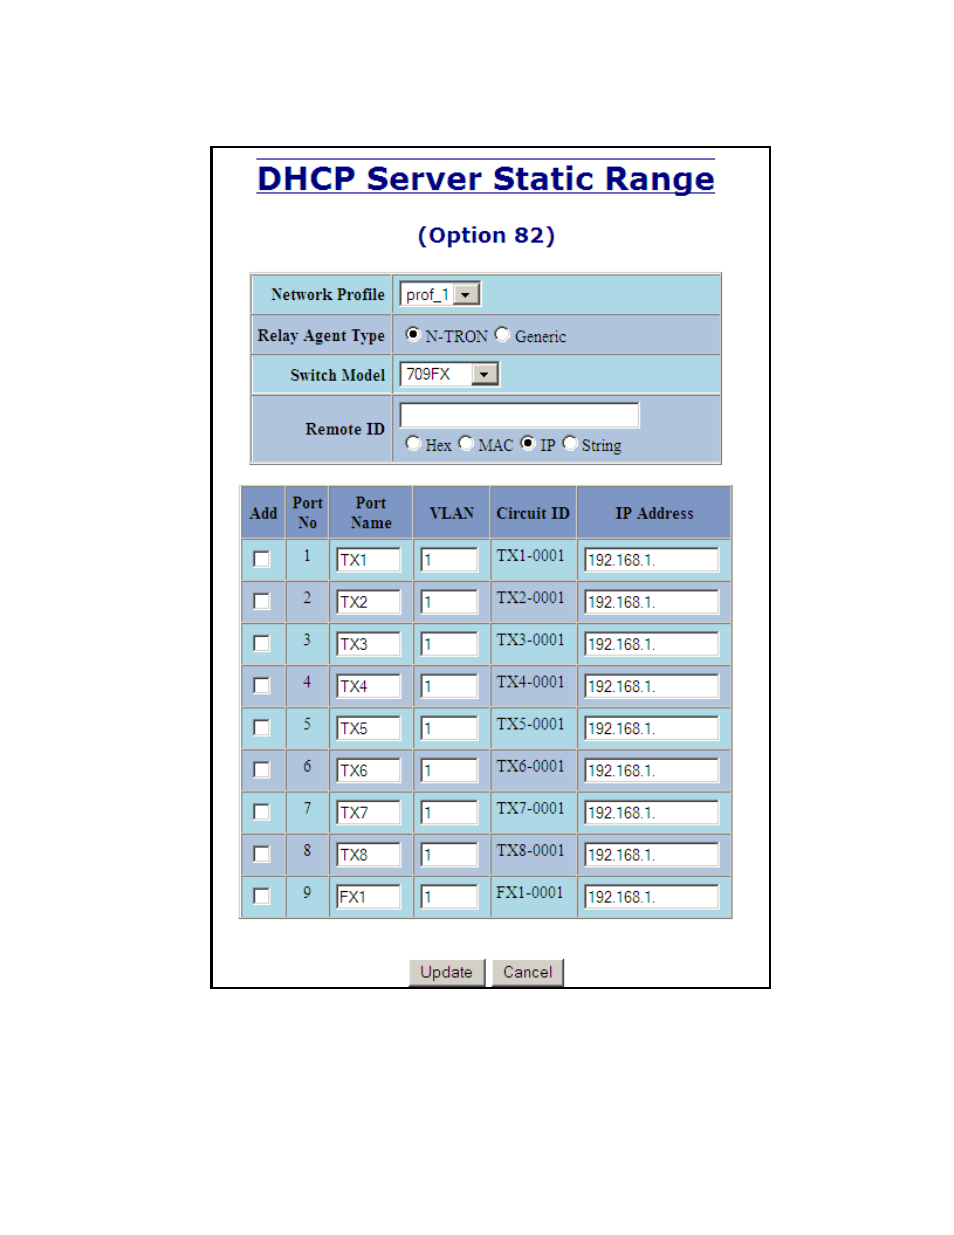Click the VLAN field for port 9
The width and height of the screenshot is (954, 1235).
click(x=449, y=897)
